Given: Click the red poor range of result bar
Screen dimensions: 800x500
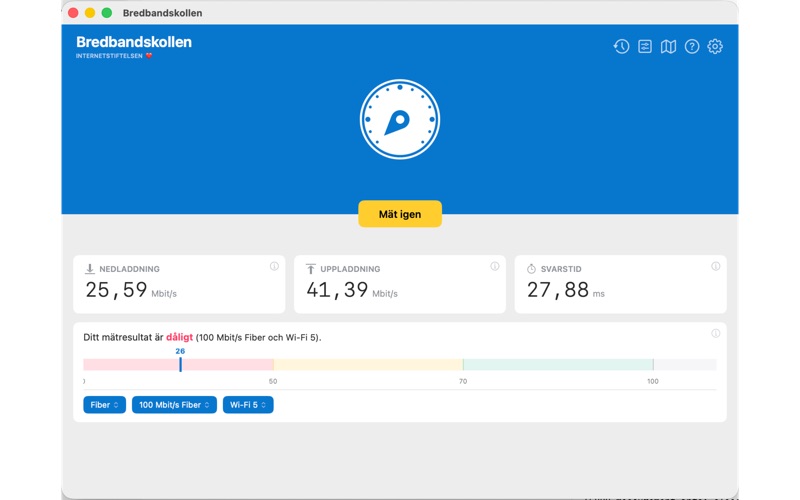Looking at the screenshot, I should [x=179, y=364].
